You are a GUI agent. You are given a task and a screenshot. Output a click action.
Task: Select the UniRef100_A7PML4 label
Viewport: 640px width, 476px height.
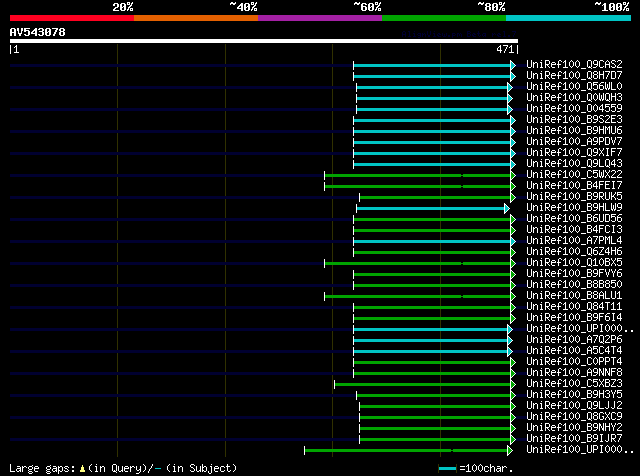574,240
